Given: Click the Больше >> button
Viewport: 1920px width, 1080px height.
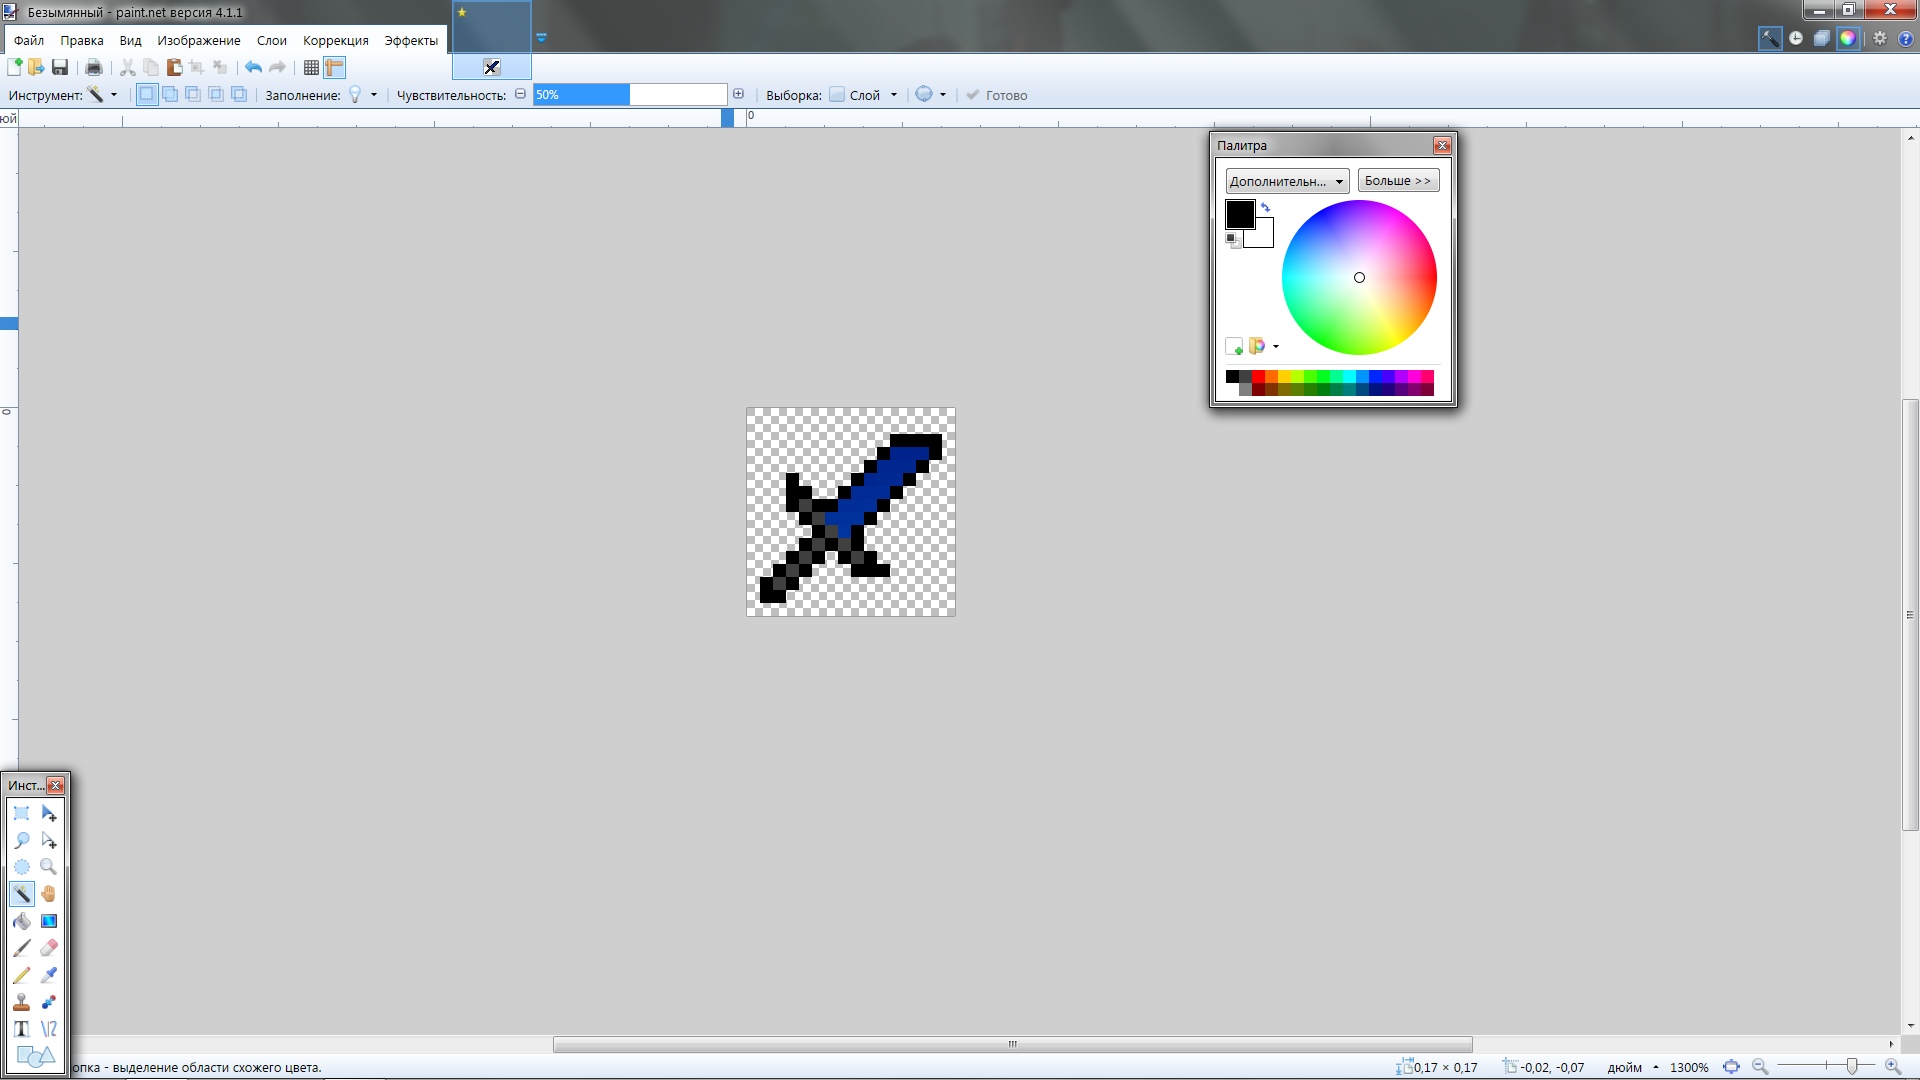Looking at the screenshot, I should tap(1398, 181).
